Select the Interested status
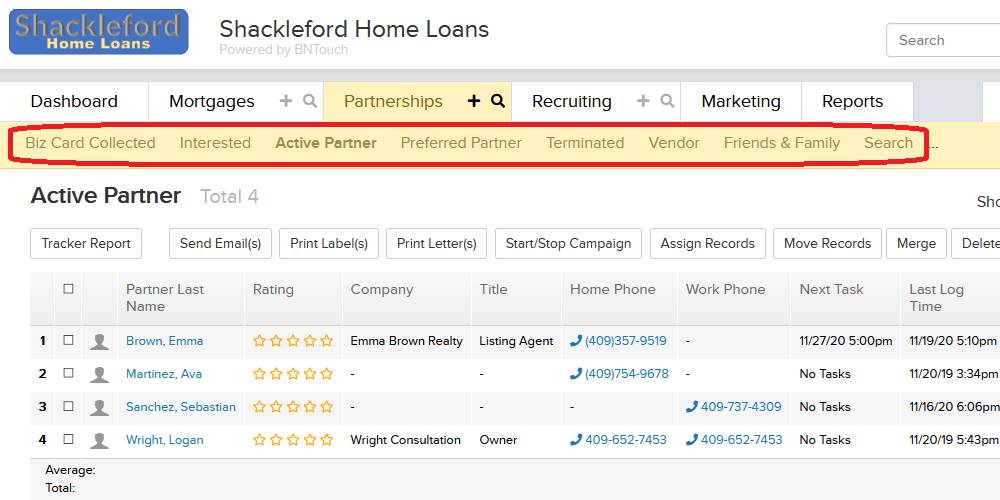Image resolution: width=1000 pixels, height=500 pixels. pos(215,143)
